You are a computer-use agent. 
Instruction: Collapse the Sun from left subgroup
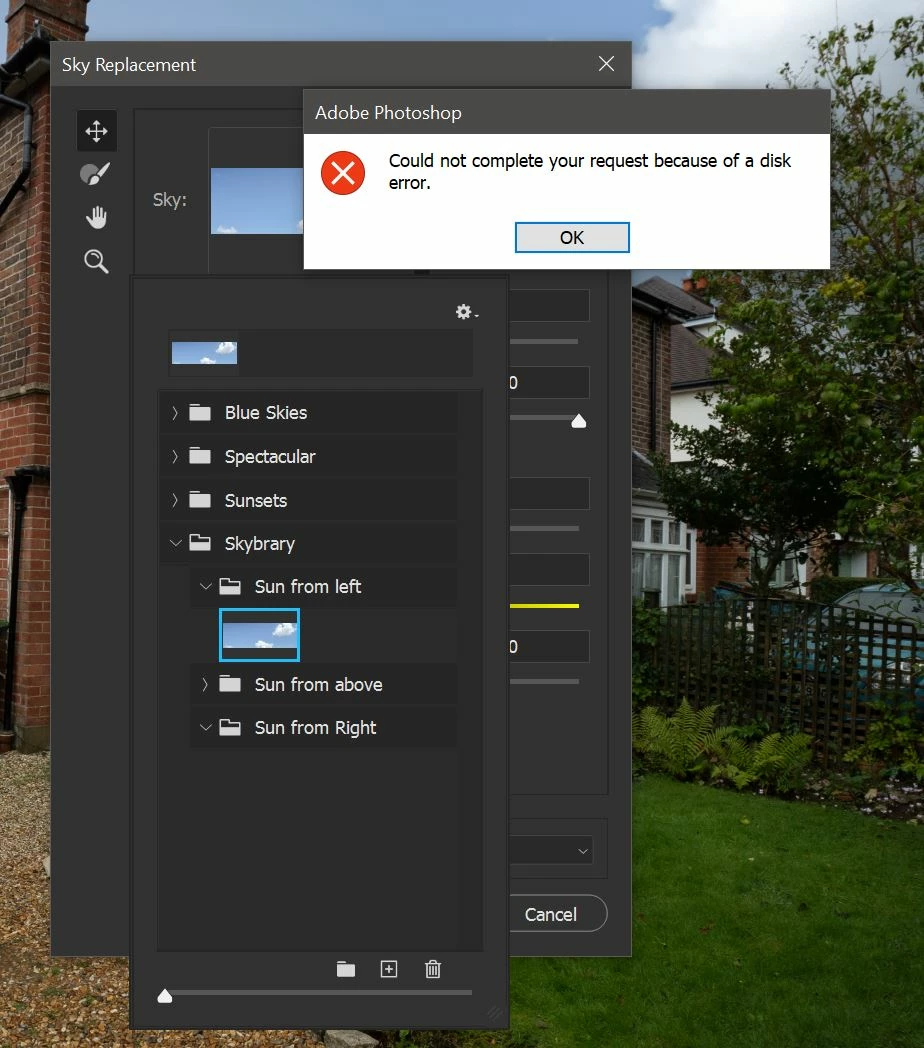coord(205,587)
